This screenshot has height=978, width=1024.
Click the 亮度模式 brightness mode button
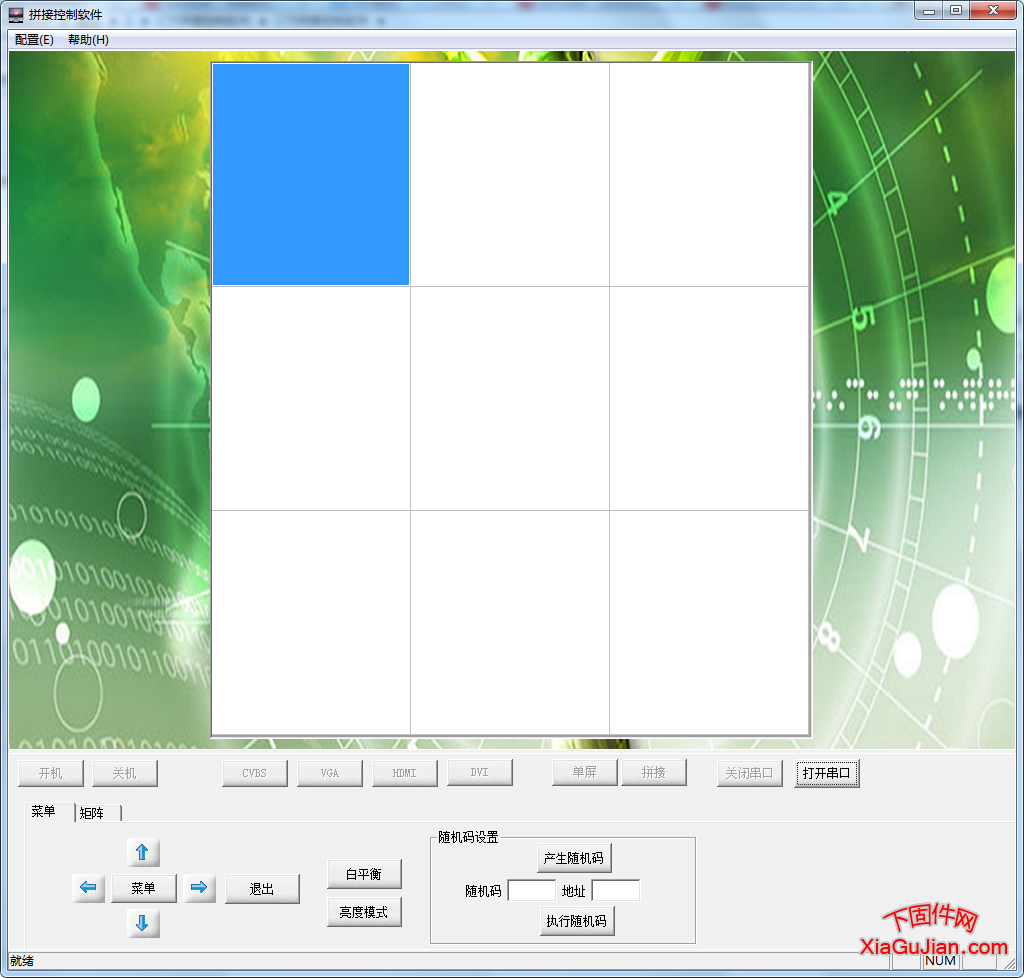pyautogui.click(x=364, y=913)
